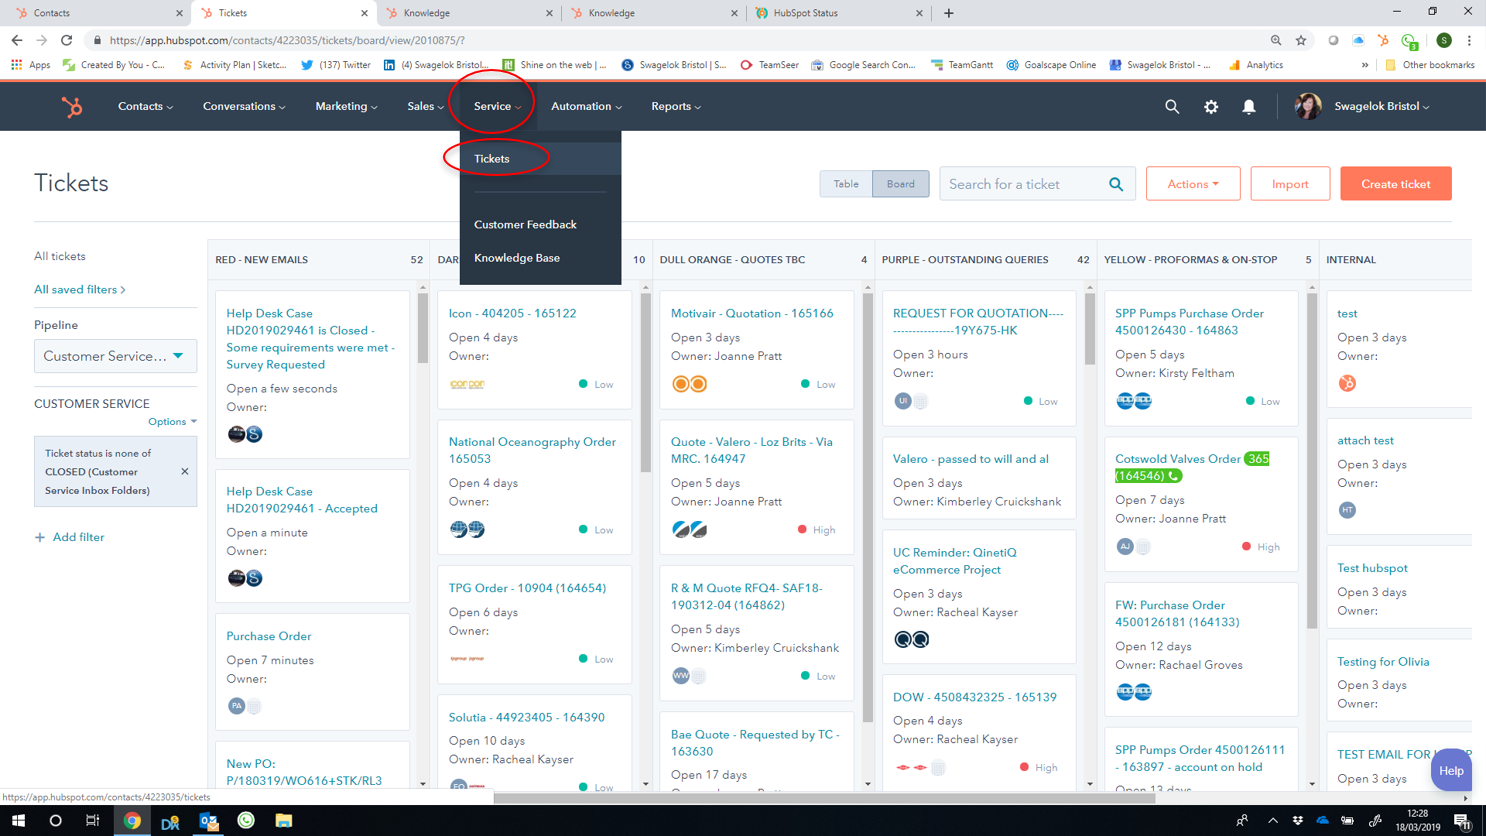1486x836 pixels.
Task: Open the Motivair - Quotation - 165166 ticket
Action: pyautogui.click(x=752, y=313)
